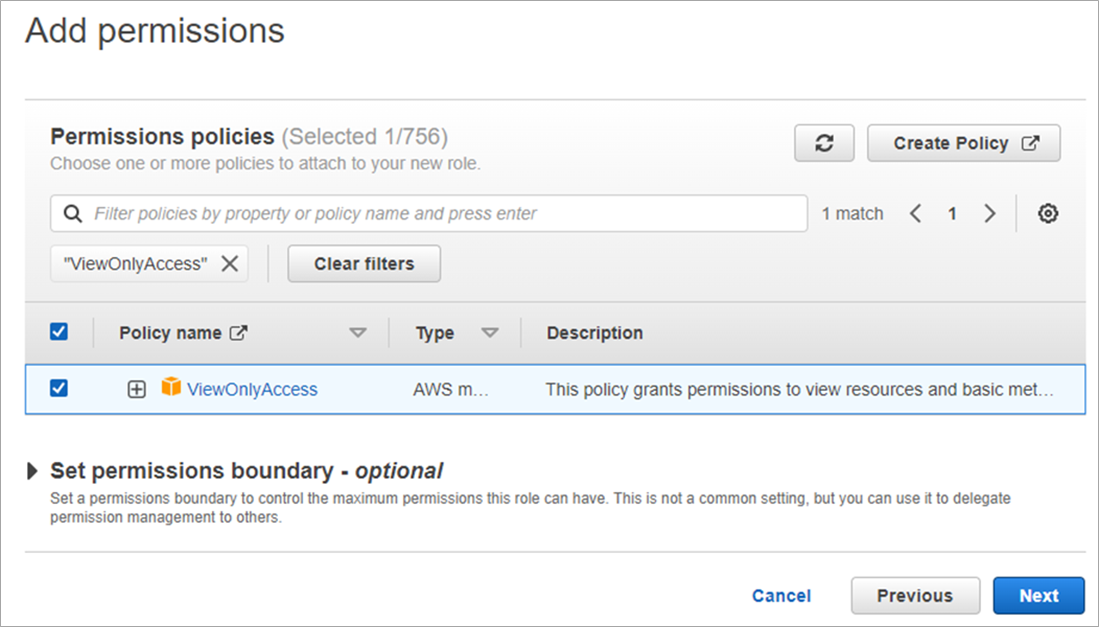Open the Type column sort dropdown
This screenshot has height=627, width=1099.
pos(490,333)
